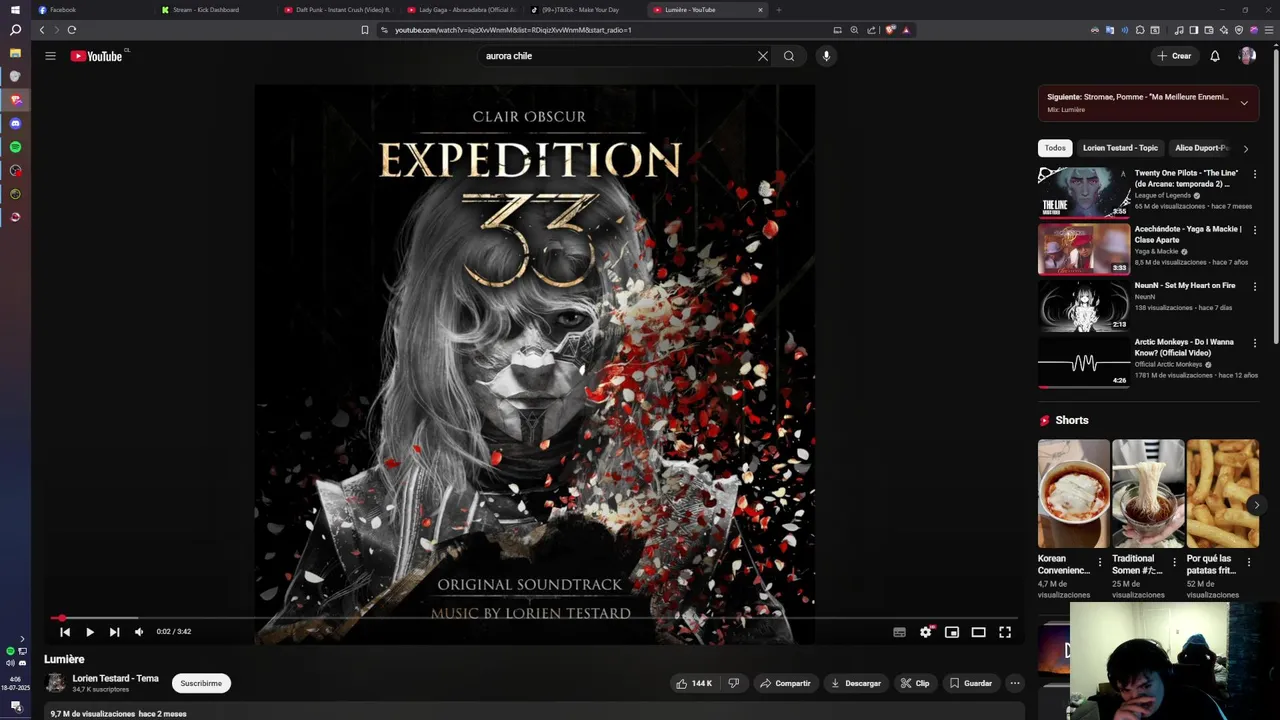This screenshot has width=1280, height=720.
Task: Open the browser main menu icon
Action: 1269,30
